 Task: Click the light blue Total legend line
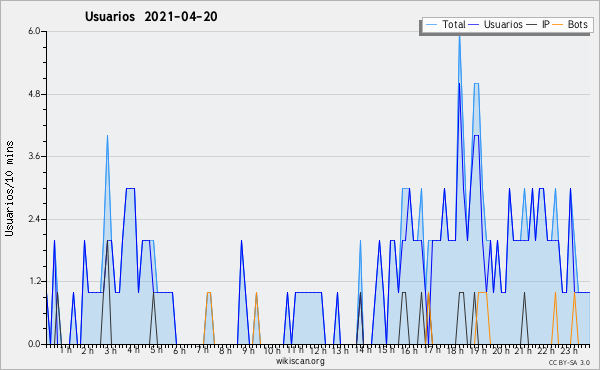tap(431, 25)
